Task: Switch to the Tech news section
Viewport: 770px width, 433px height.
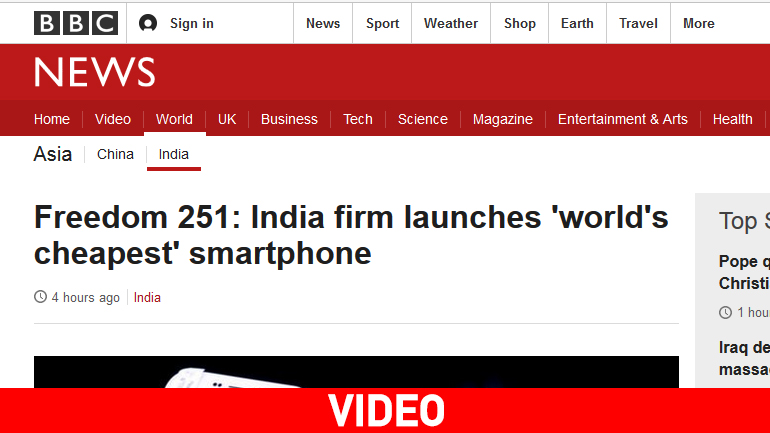Action: click(x=358, y=119)
